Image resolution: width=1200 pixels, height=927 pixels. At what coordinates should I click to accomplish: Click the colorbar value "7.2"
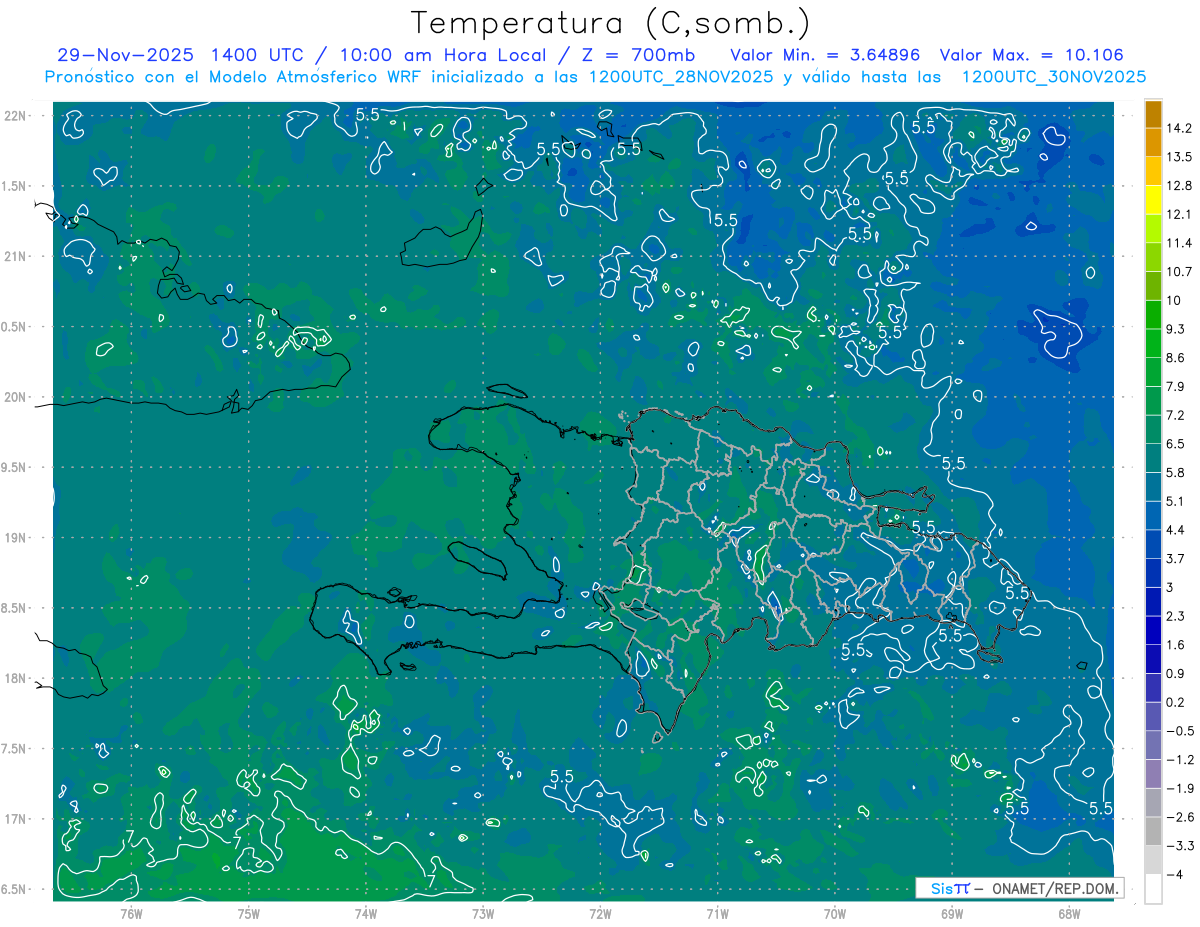pos(1176,414)
